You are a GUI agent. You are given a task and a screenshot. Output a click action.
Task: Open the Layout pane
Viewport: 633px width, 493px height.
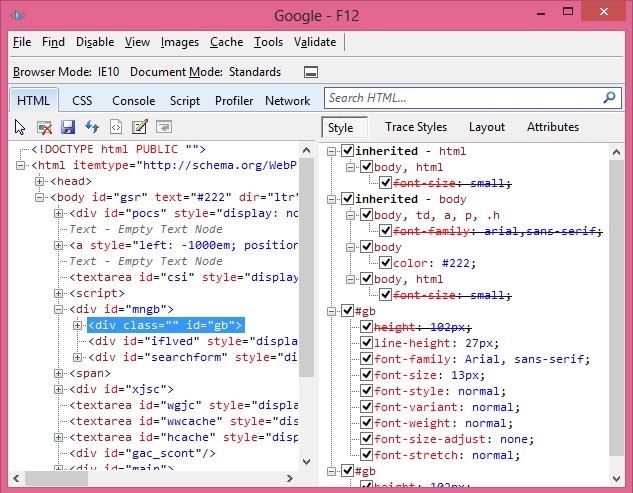point(487,127)
